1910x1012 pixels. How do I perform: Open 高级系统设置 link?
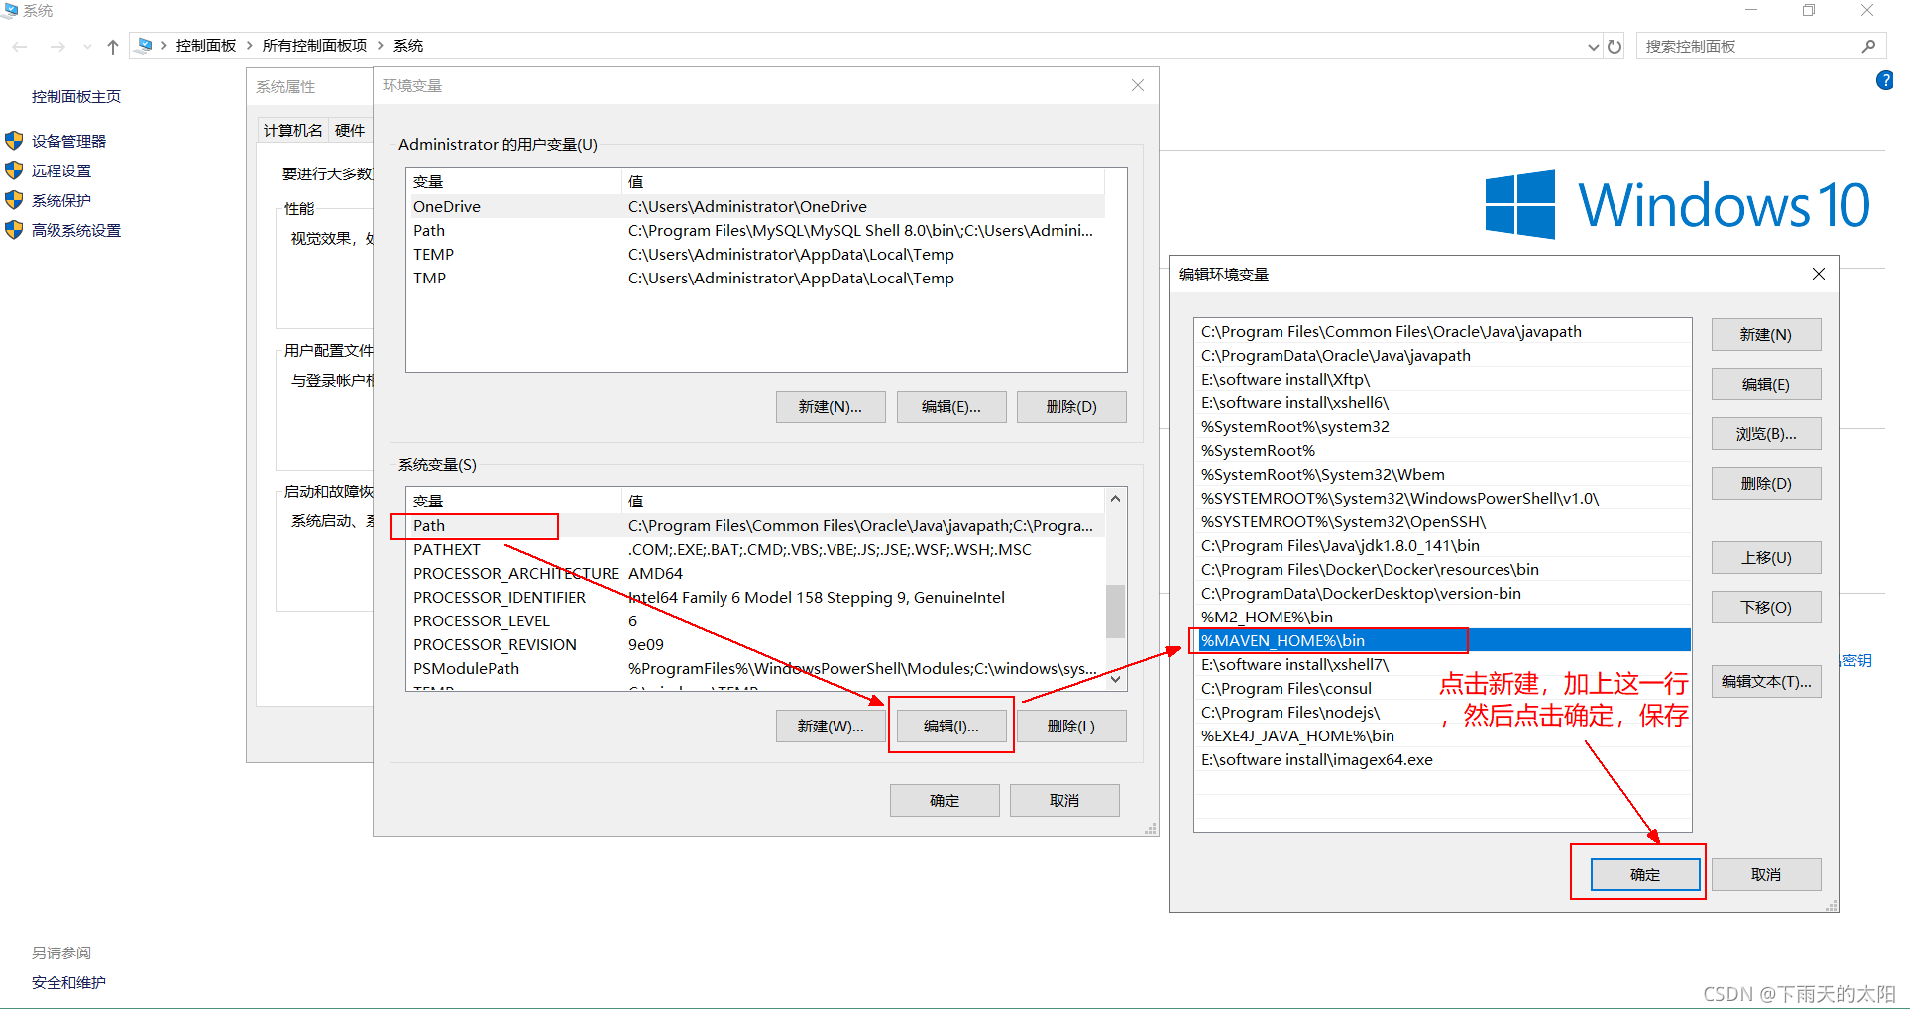pyautogui.click(x=76, y=230)
